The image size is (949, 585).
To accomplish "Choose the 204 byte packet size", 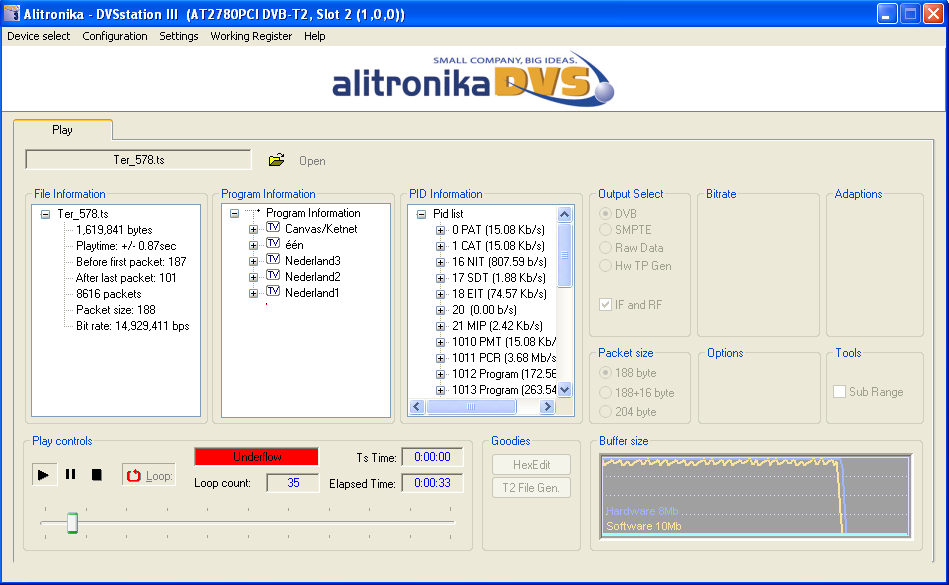I will (x=606, y=412).
